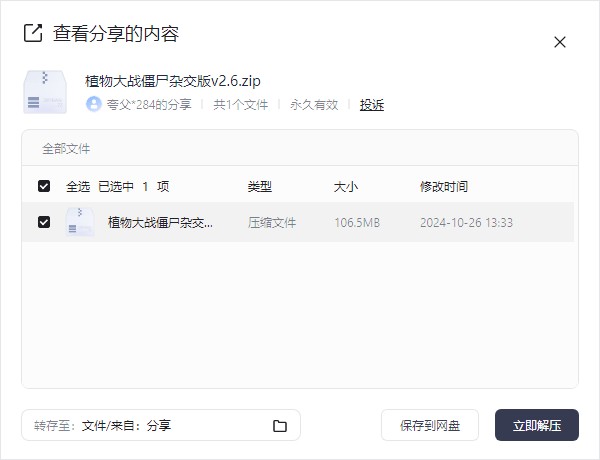
Task: Uncheck the 植物大战僵尸杂交 file checkbox
Action: click(44, 222)
